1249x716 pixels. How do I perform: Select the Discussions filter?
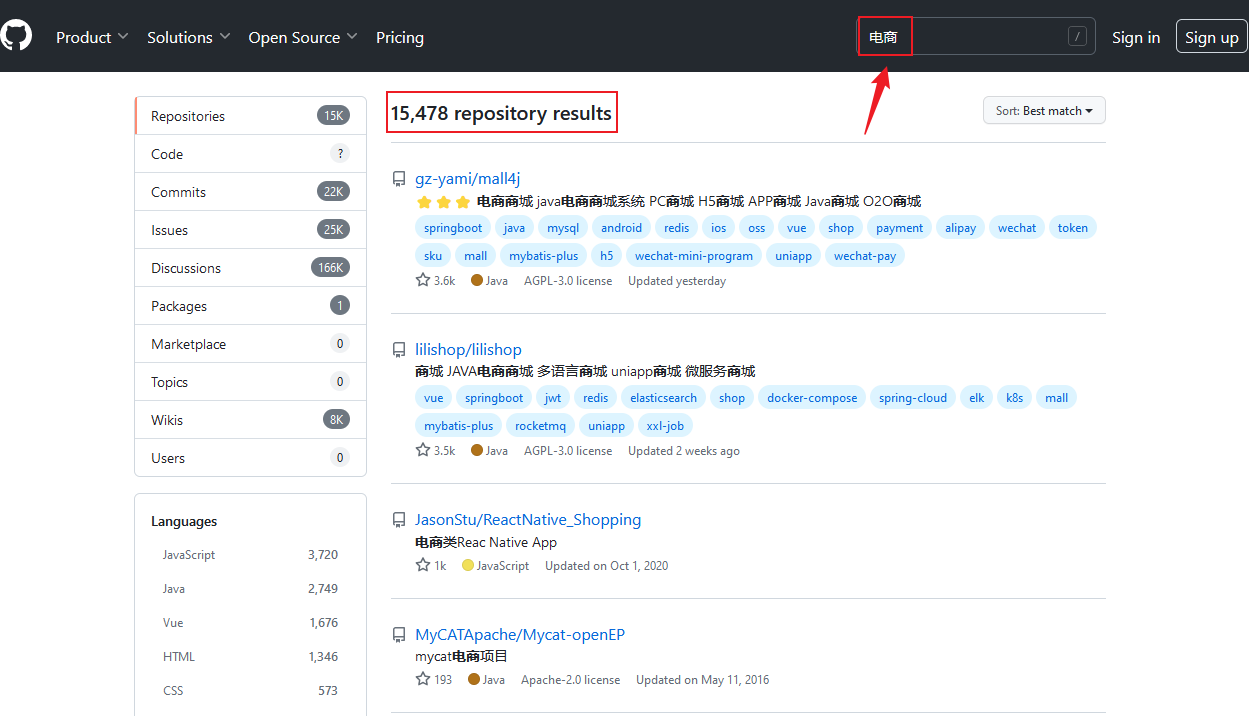(x=250, y=268)
